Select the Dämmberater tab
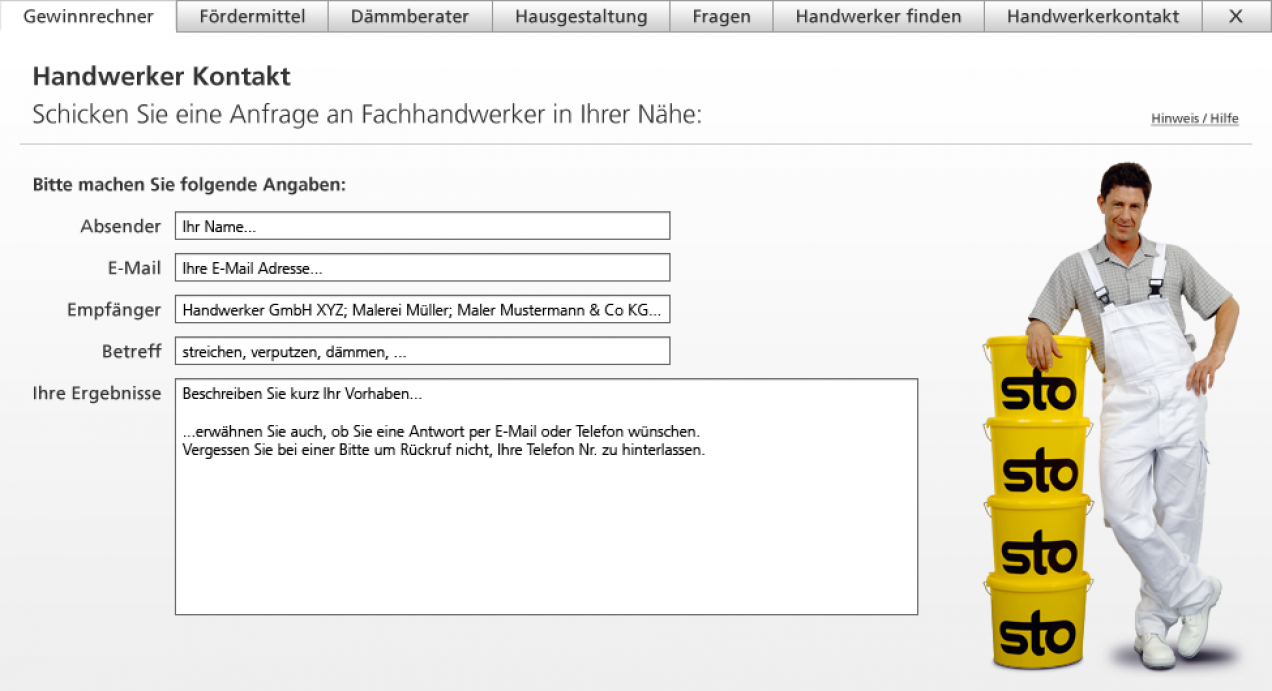 [x=409, y=16]
